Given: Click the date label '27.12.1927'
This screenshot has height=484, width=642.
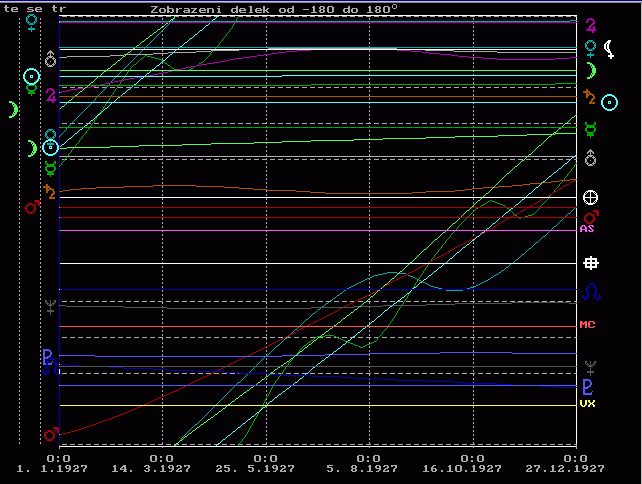Looking at the screenshot, I should [x=565, y=469].
